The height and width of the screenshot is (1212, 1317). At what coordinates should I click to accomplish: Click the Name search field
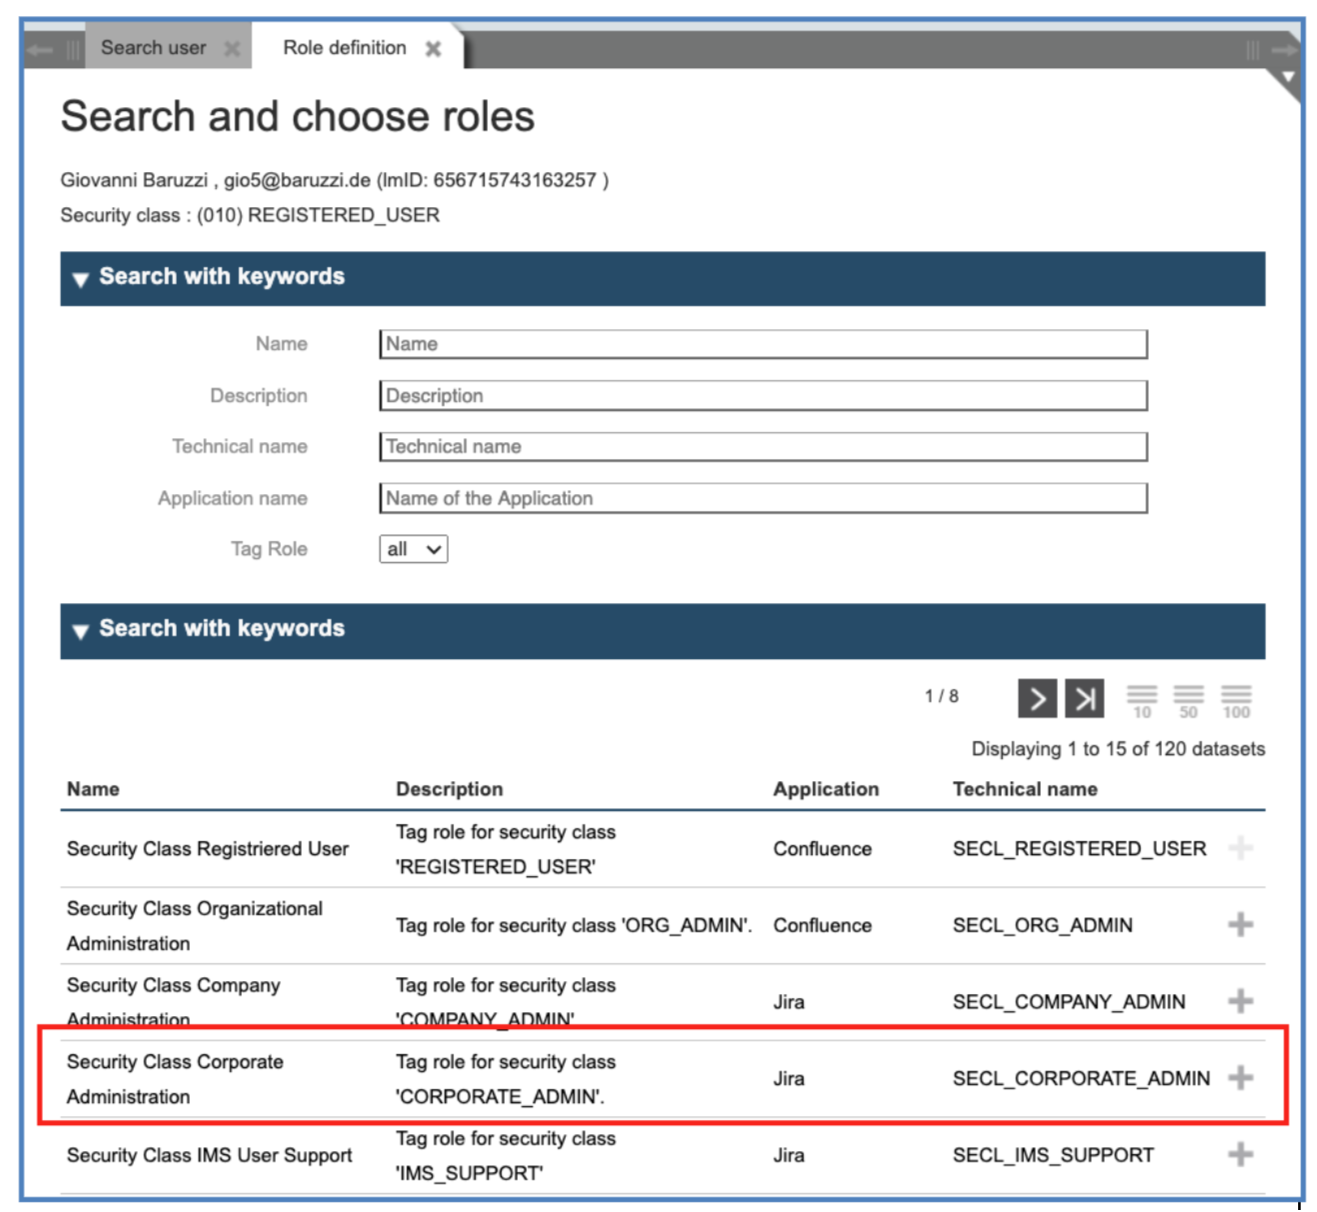coord(762,344)
